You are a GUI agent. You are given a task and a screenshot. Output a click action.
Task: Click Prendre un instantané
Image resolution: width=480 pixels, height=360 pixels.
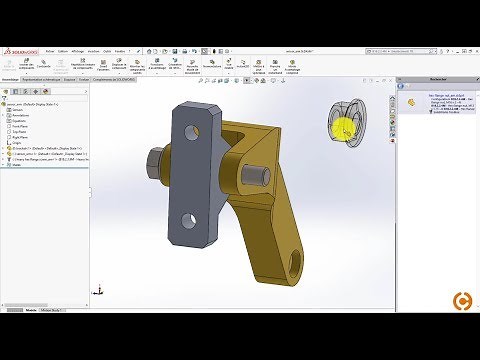point(275,67)
